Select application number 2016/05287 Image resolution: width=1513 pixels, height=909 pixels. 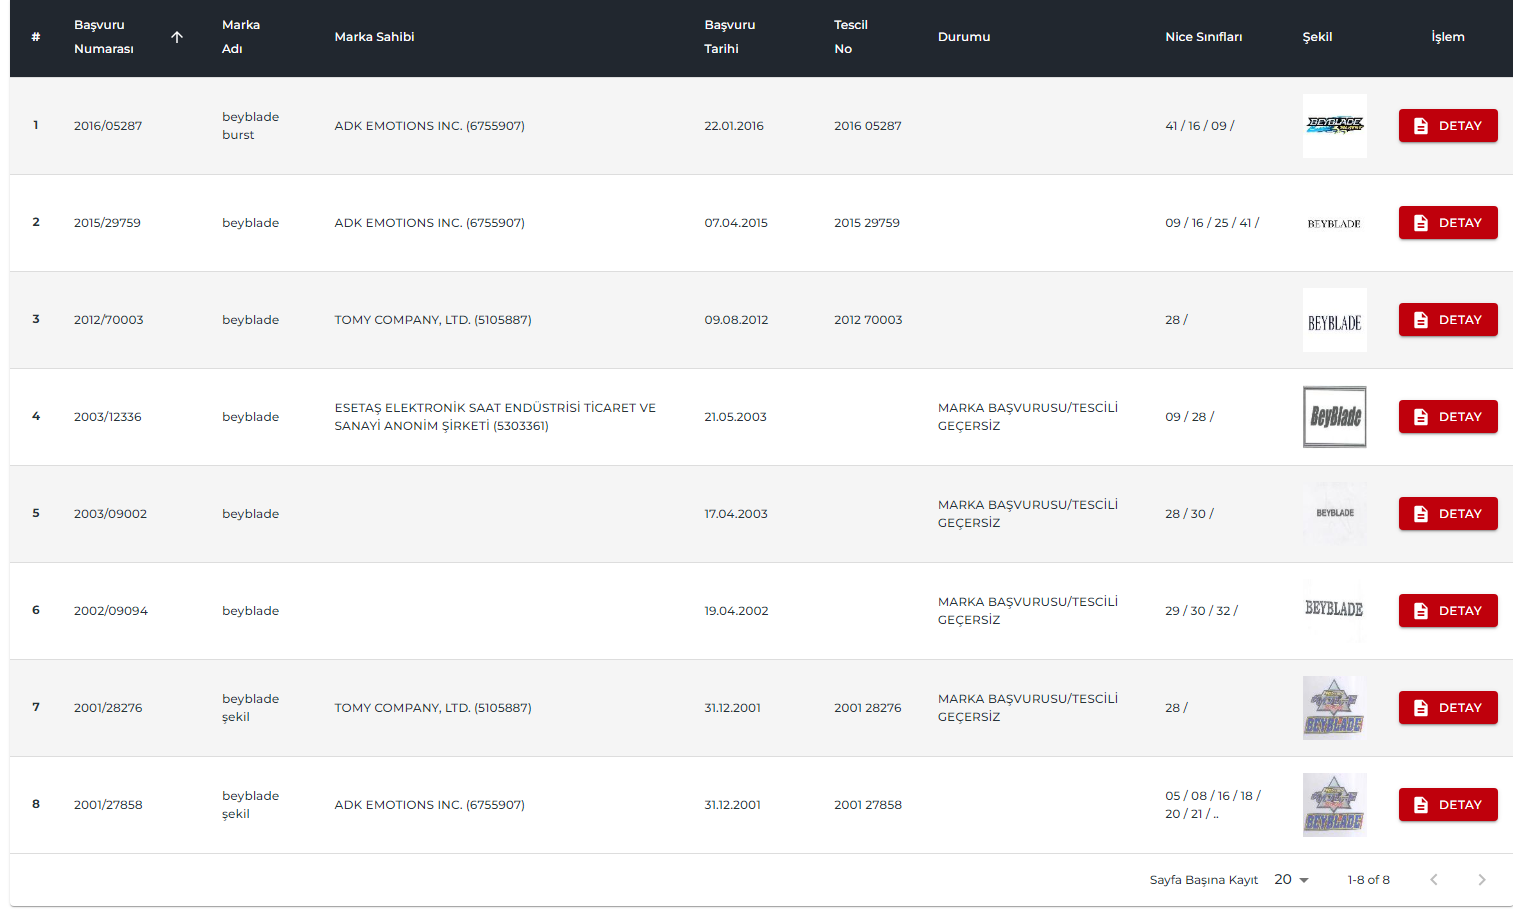tap(108, 126)
